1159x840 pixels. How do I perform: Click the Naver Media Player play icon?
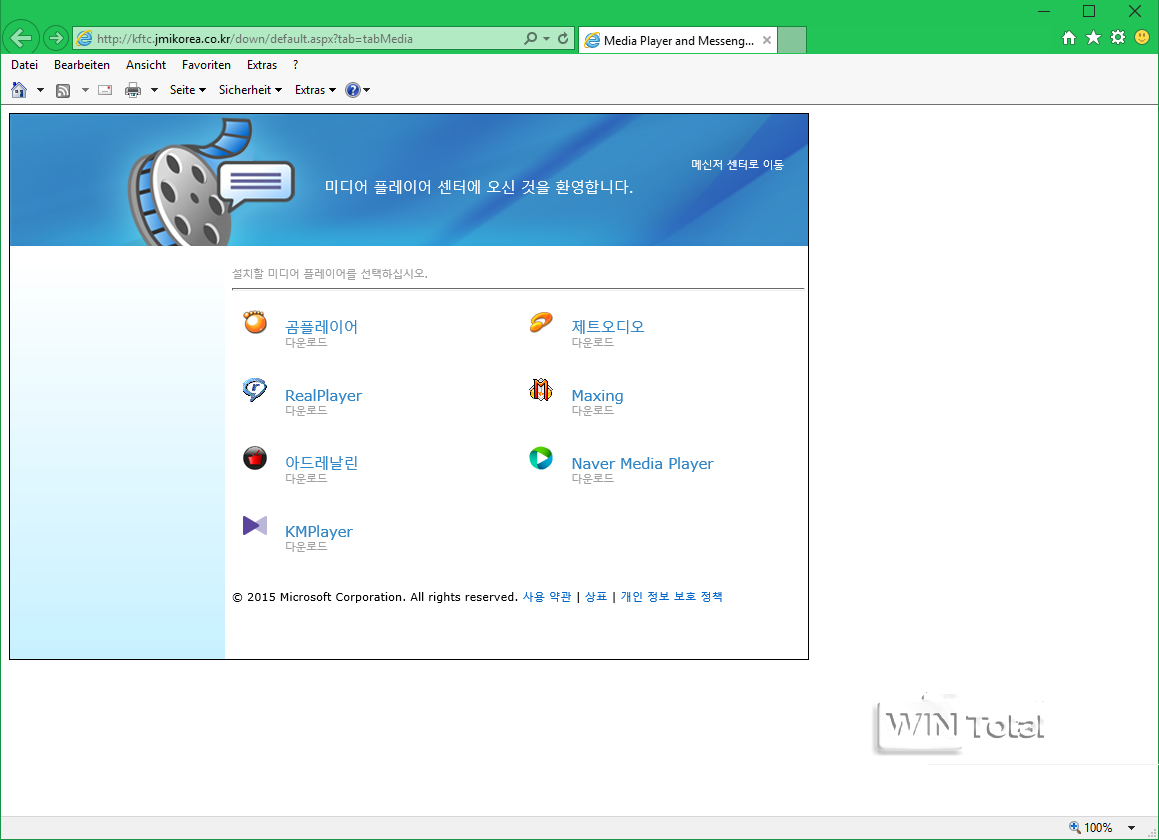(541, 458)
